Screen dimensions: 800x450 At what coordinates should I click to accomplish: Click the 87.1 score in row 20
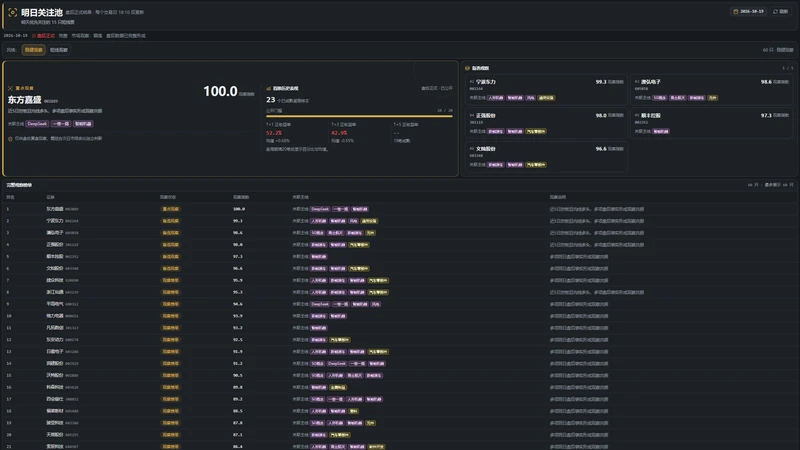coord(238,435)
